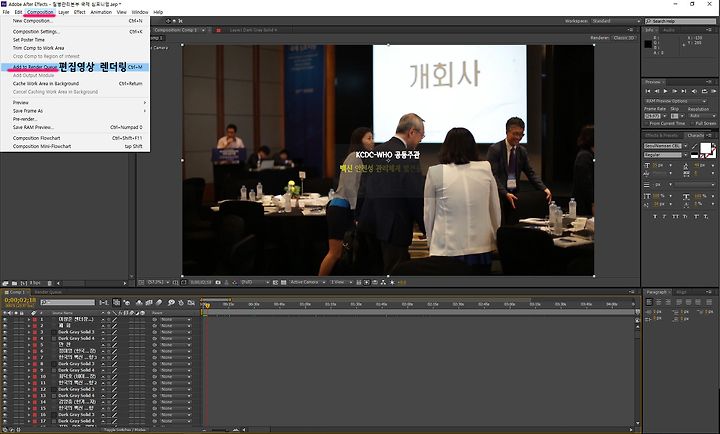Click Toggle Switches / Modes button
The height and width of the screenshot is (434, 720).
[124, 430]
